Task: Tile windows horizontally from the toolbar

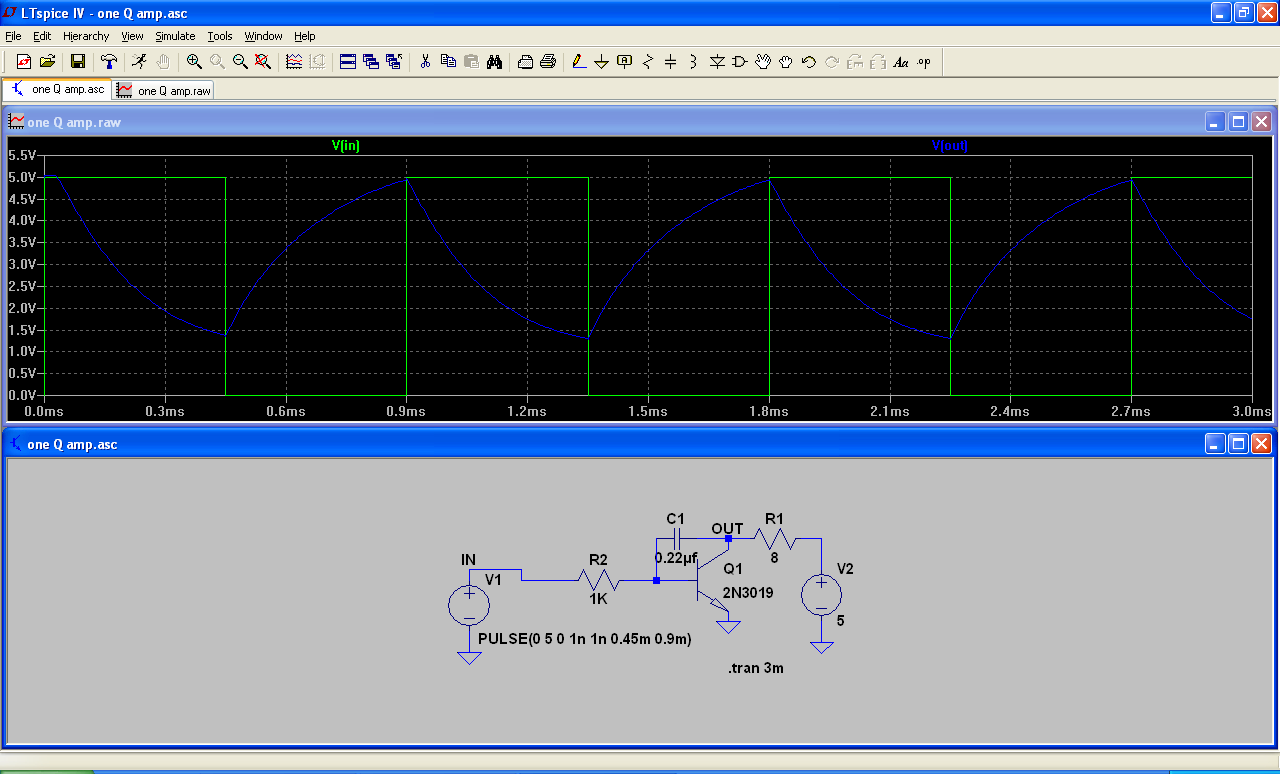Action: [348, 62]
